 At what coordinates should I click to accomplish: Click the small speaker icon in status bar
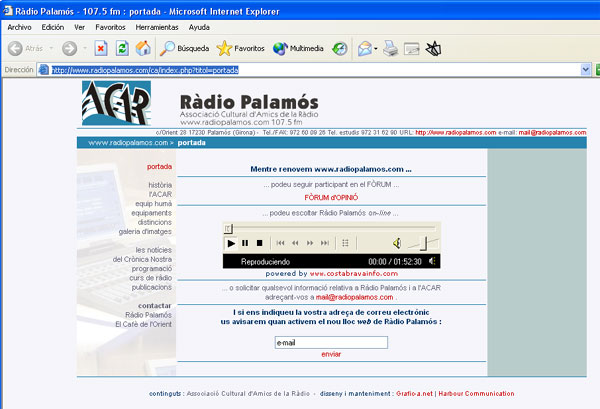point(432,261)
